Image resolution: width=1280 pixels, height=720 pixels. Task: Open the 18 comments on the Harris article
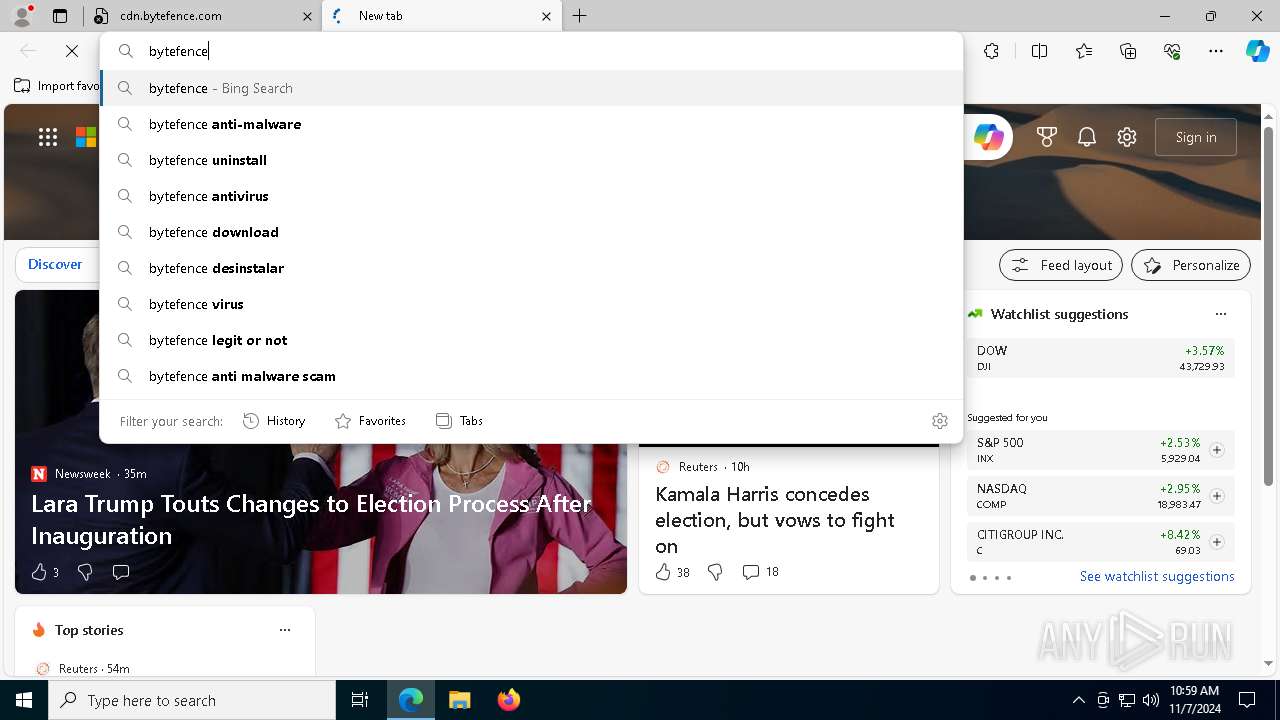760,572
